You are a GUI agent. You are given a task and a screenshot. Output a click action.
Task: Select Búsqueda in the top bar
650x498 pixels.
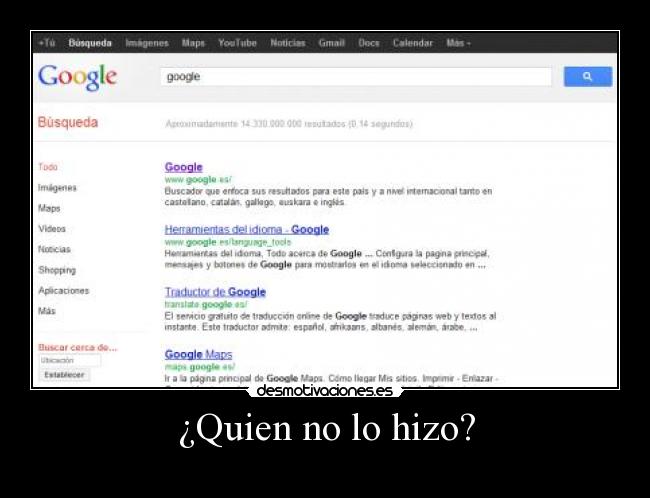coord(90,43)
